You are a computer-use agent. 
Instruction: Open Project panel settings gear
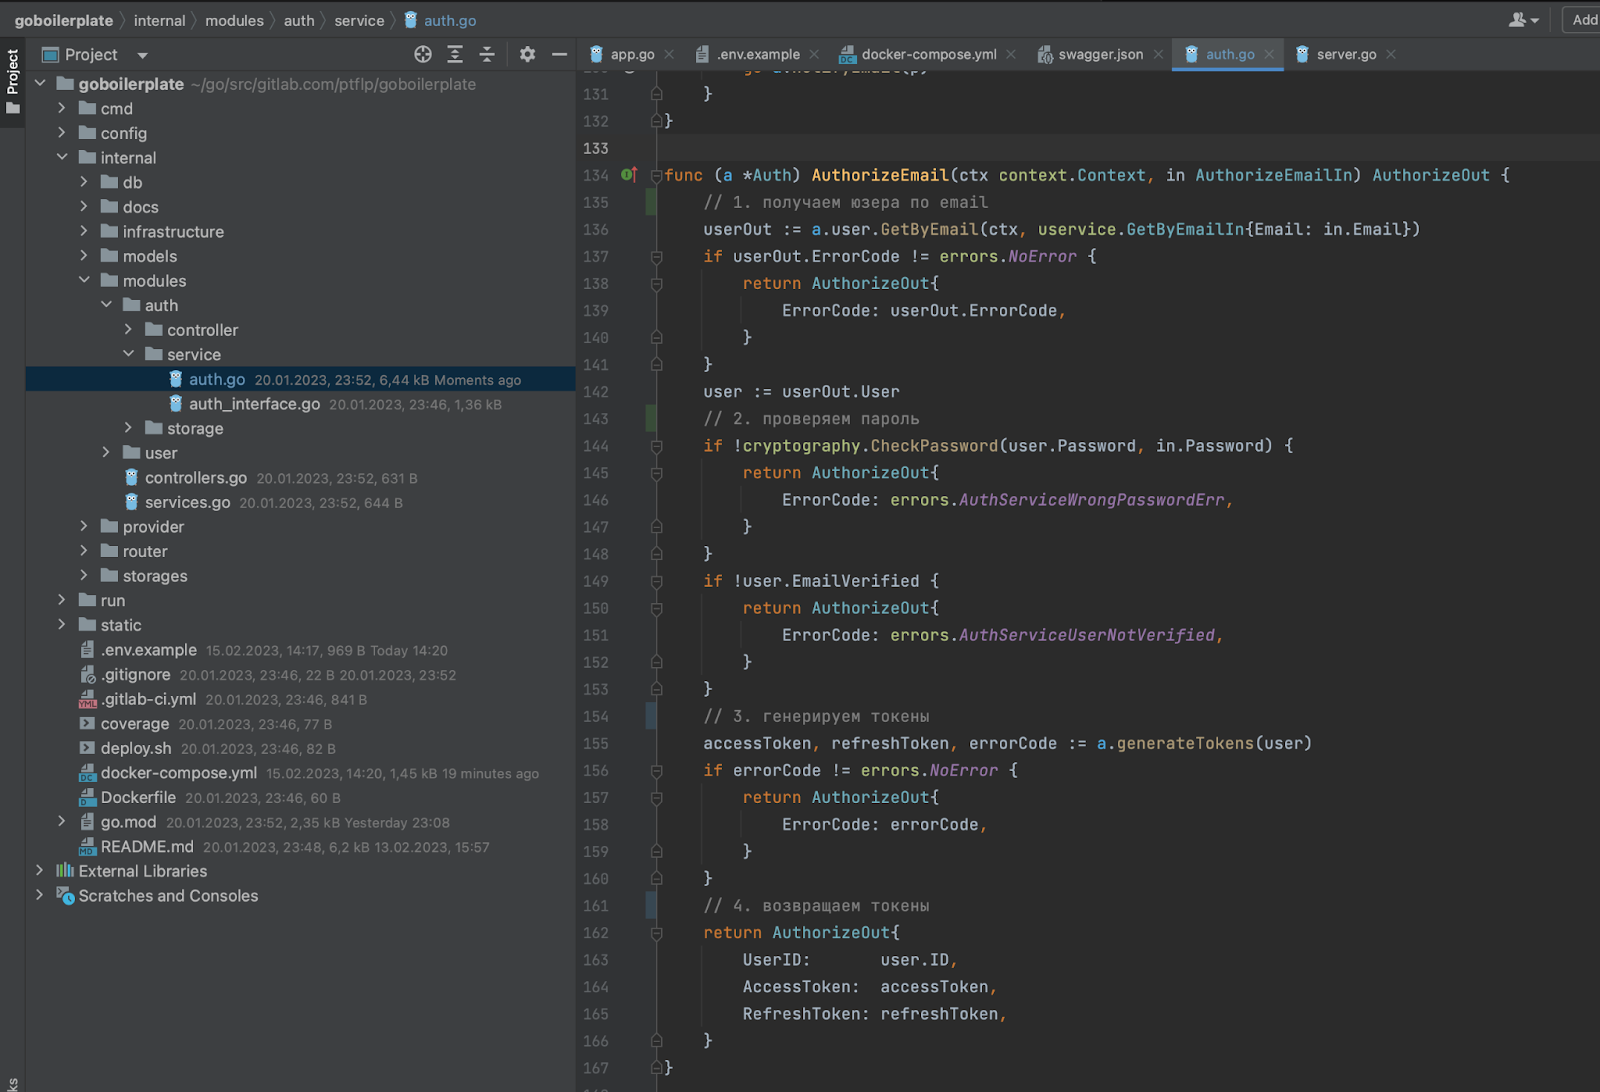(527, 55)
